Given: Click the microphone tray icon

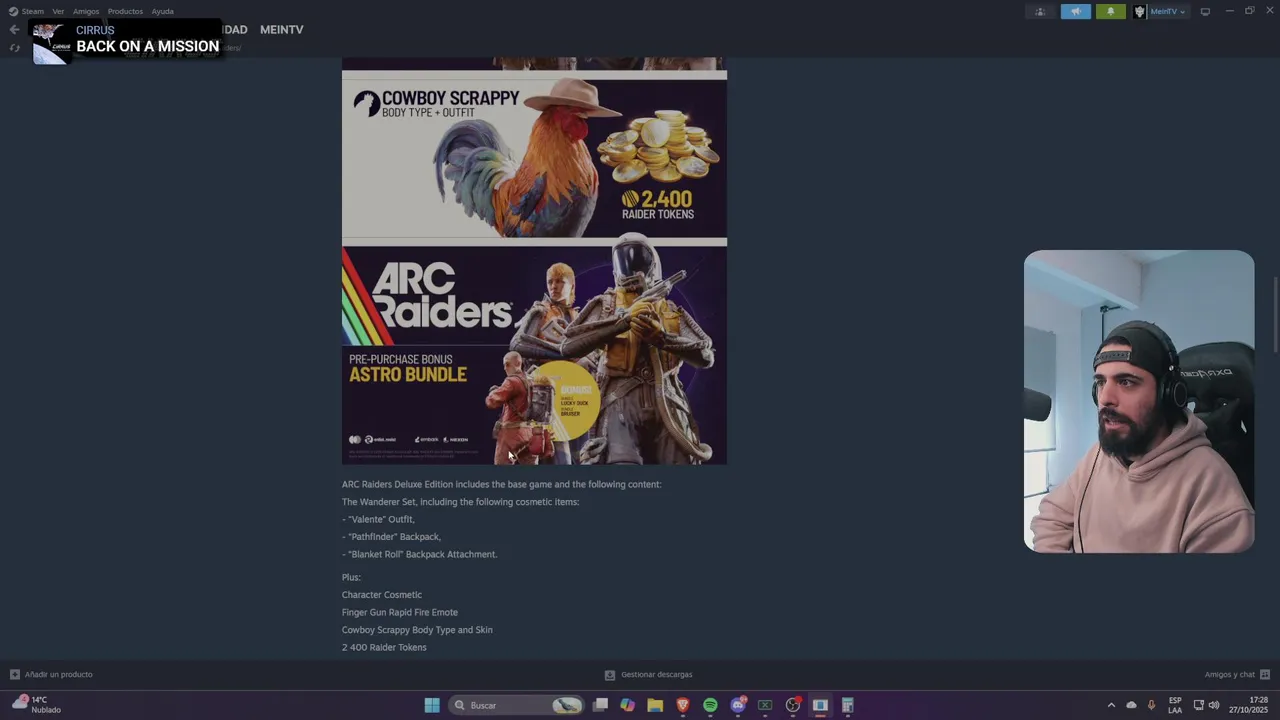Looking at the screenshot, I should click(x=1151, y=705).
